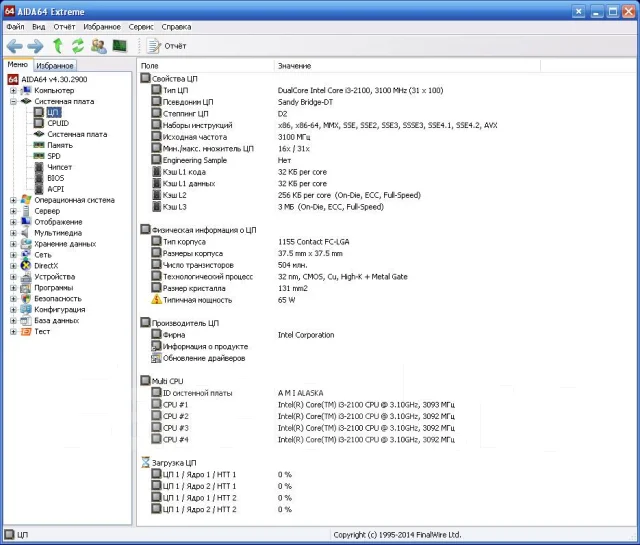The height and width of the screenshot is (545, 640).
Task: Open the Отчёт menu in menu bar
Action: [x=64, y=27]
